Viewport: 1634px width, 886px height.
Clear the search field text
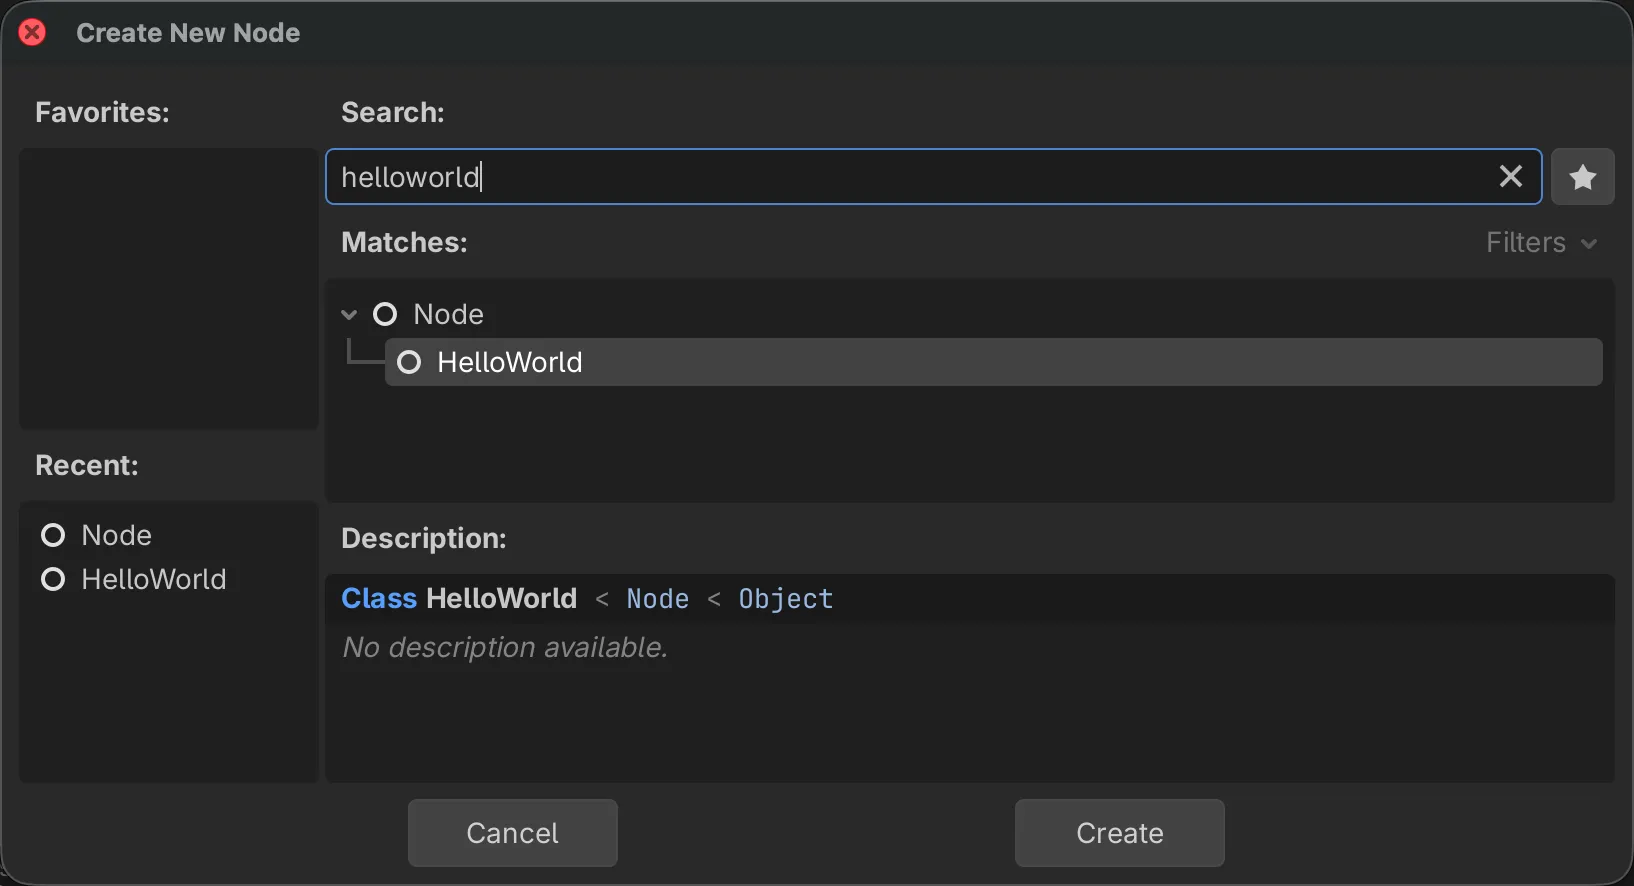click(x=1510, y=177)
